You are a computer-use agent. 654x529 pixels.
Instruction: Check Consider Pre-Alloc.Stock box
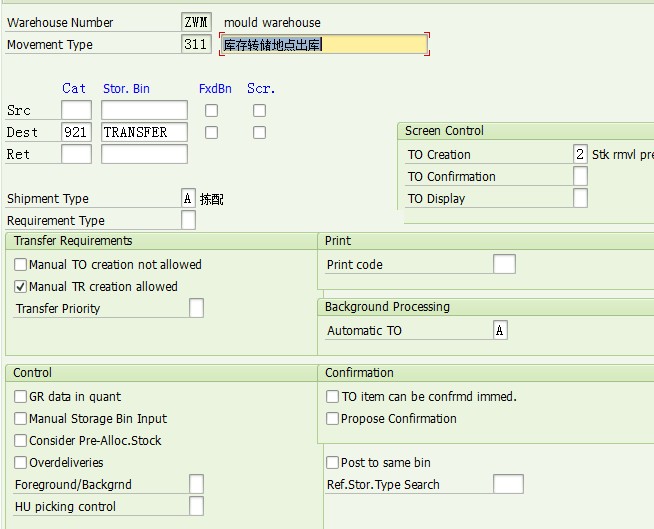(21, 441)
